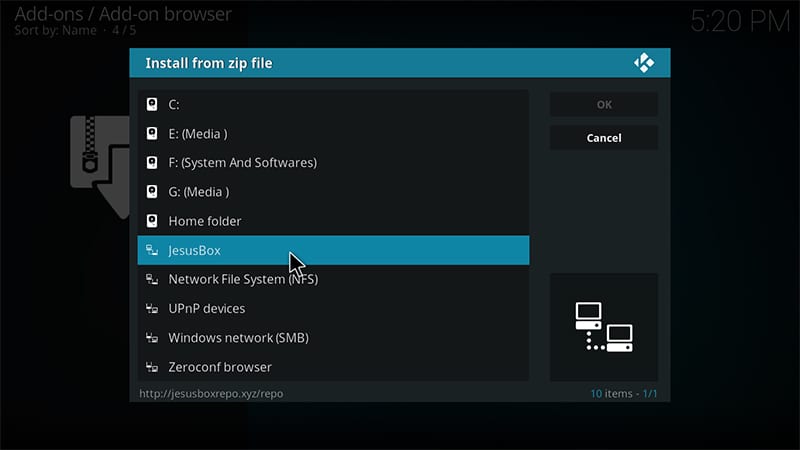Click the Home folder icon
The height and width of the screenshot is (450, 800).
[152, 221]
